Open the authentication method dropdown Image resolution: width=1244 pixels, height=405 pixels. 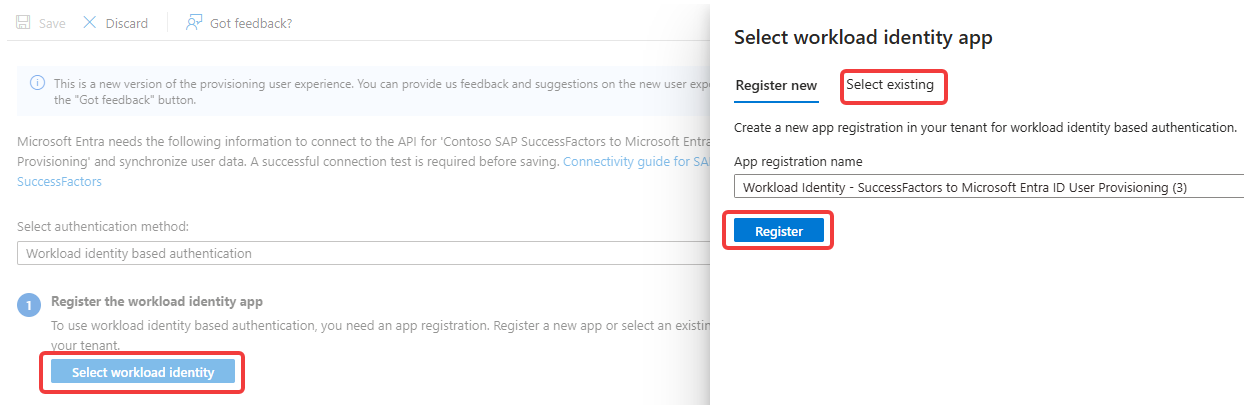(x=364, y=253)
